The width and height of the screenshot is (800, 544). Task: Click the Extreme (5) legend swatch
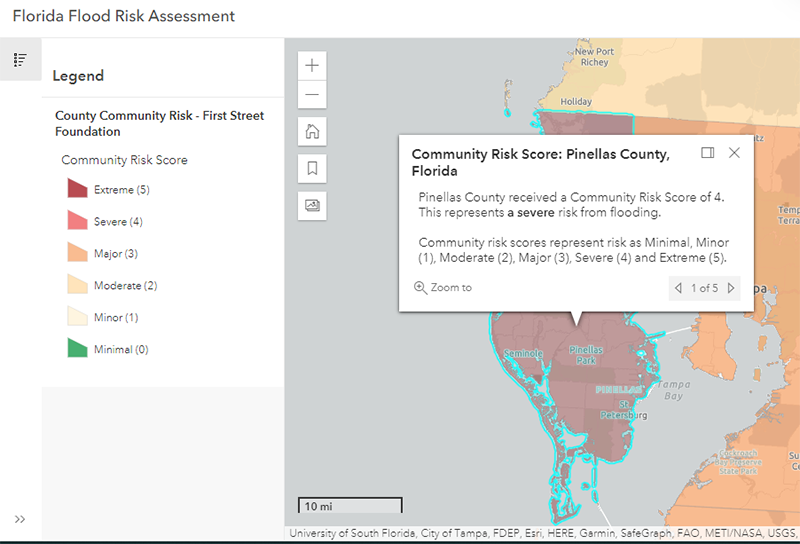pyautogui.click(x=78, y=189)
